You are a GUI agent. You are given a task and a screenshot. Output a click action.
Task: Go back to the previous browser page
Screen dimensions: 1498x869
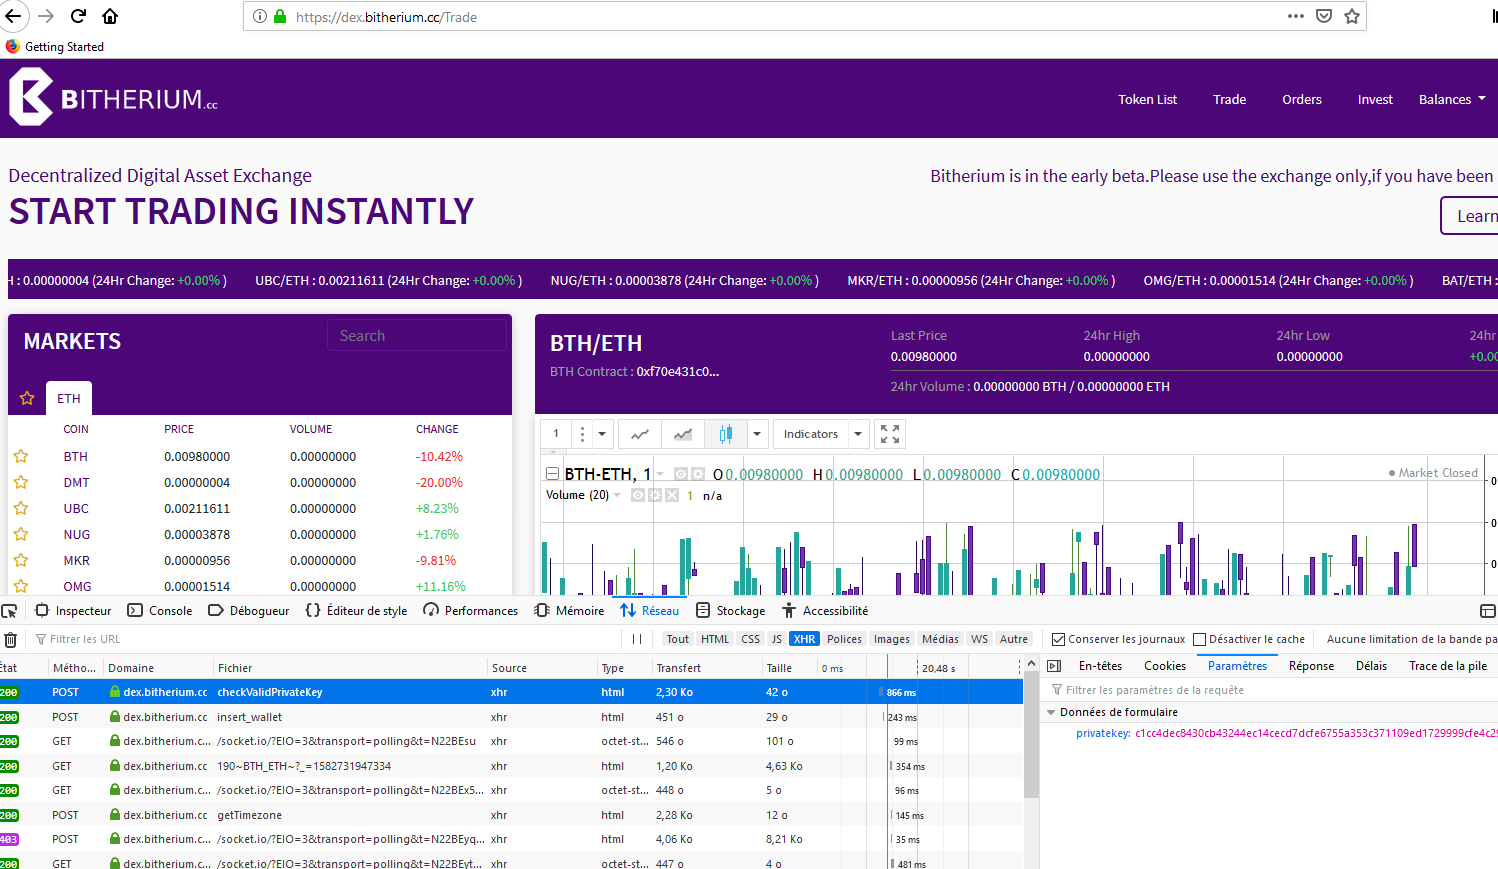(x=13, y=16)
